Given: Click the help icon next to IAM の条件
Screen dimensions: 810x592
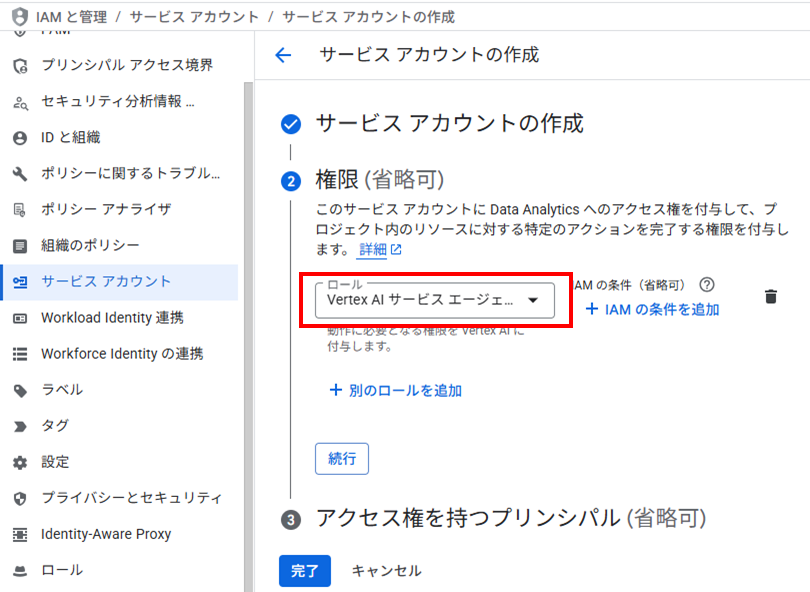Looking at the screenshot, I should click(x=707, y=284).
